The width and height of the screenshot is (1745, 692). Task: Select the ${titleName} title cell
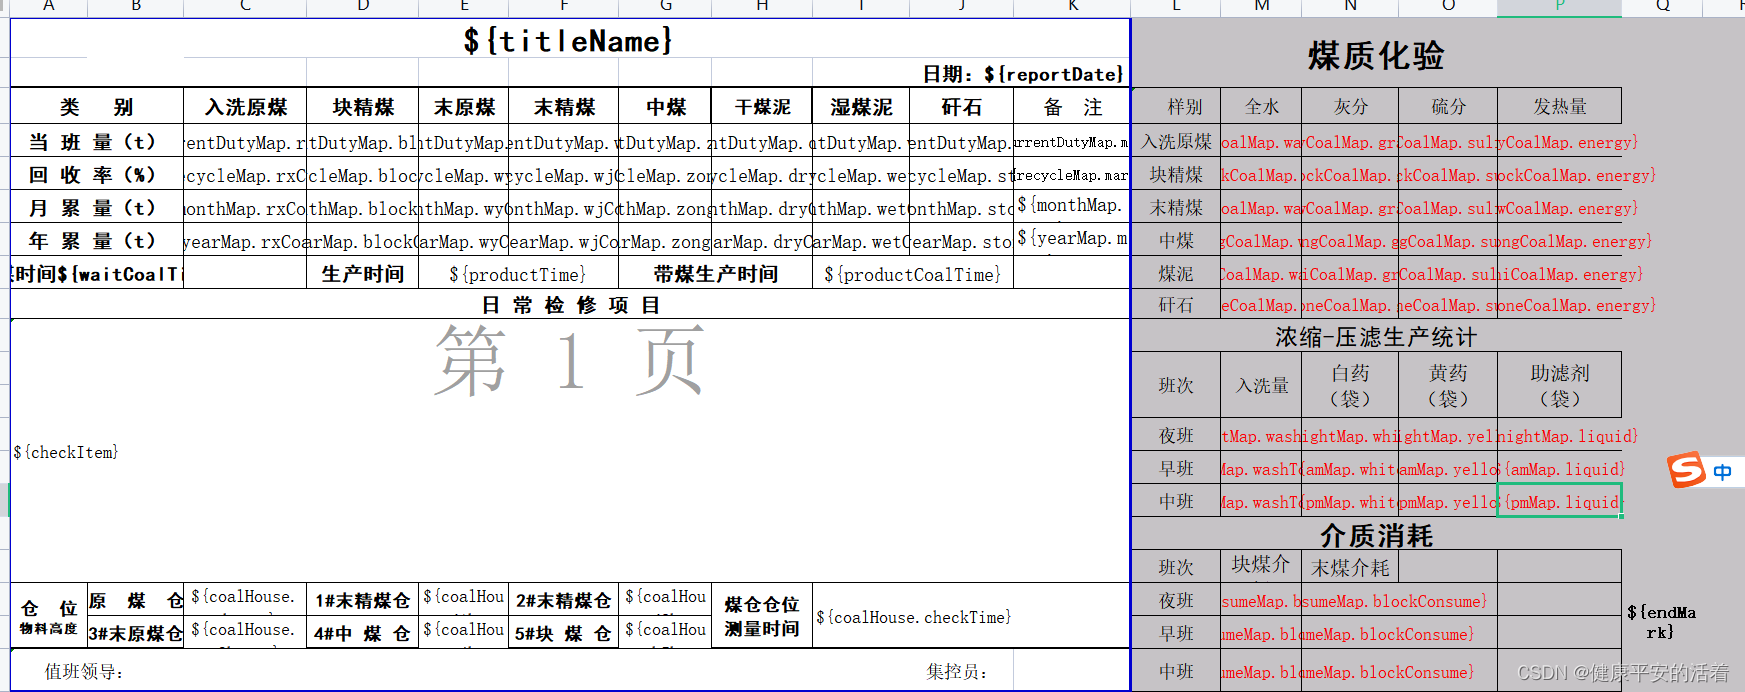(x=568, y=41)
